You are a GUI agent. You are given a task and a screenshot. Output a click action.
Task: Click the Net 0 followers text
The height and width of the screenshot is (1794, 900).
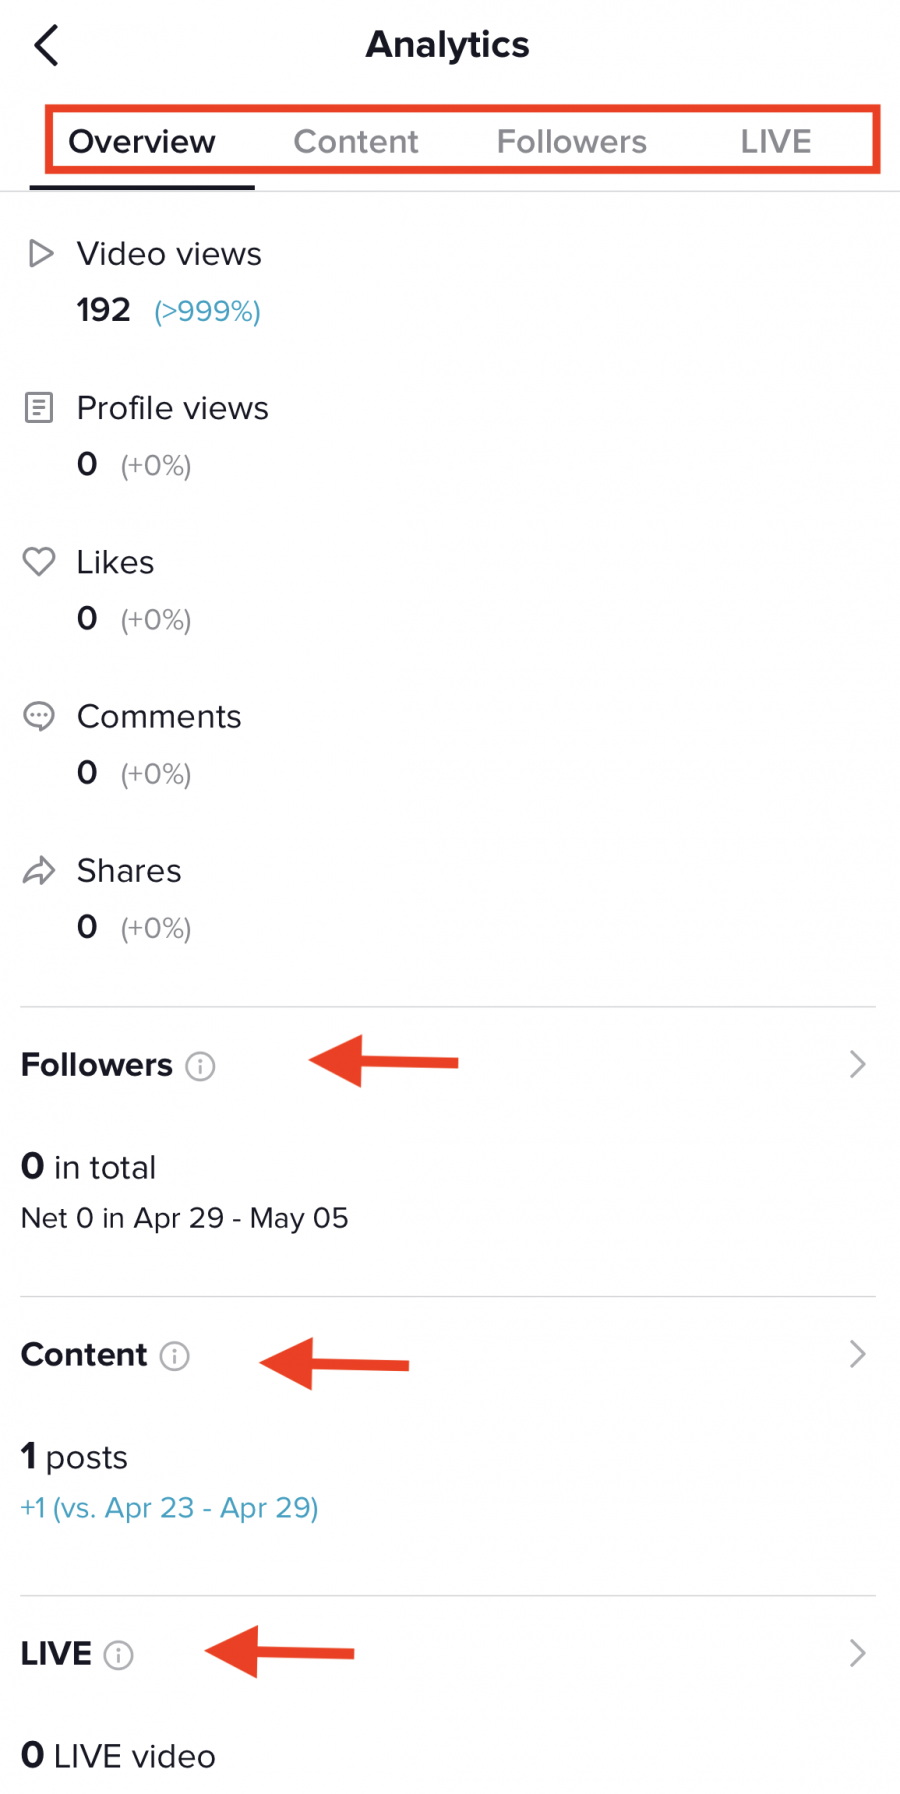[x=184, y=1218]
